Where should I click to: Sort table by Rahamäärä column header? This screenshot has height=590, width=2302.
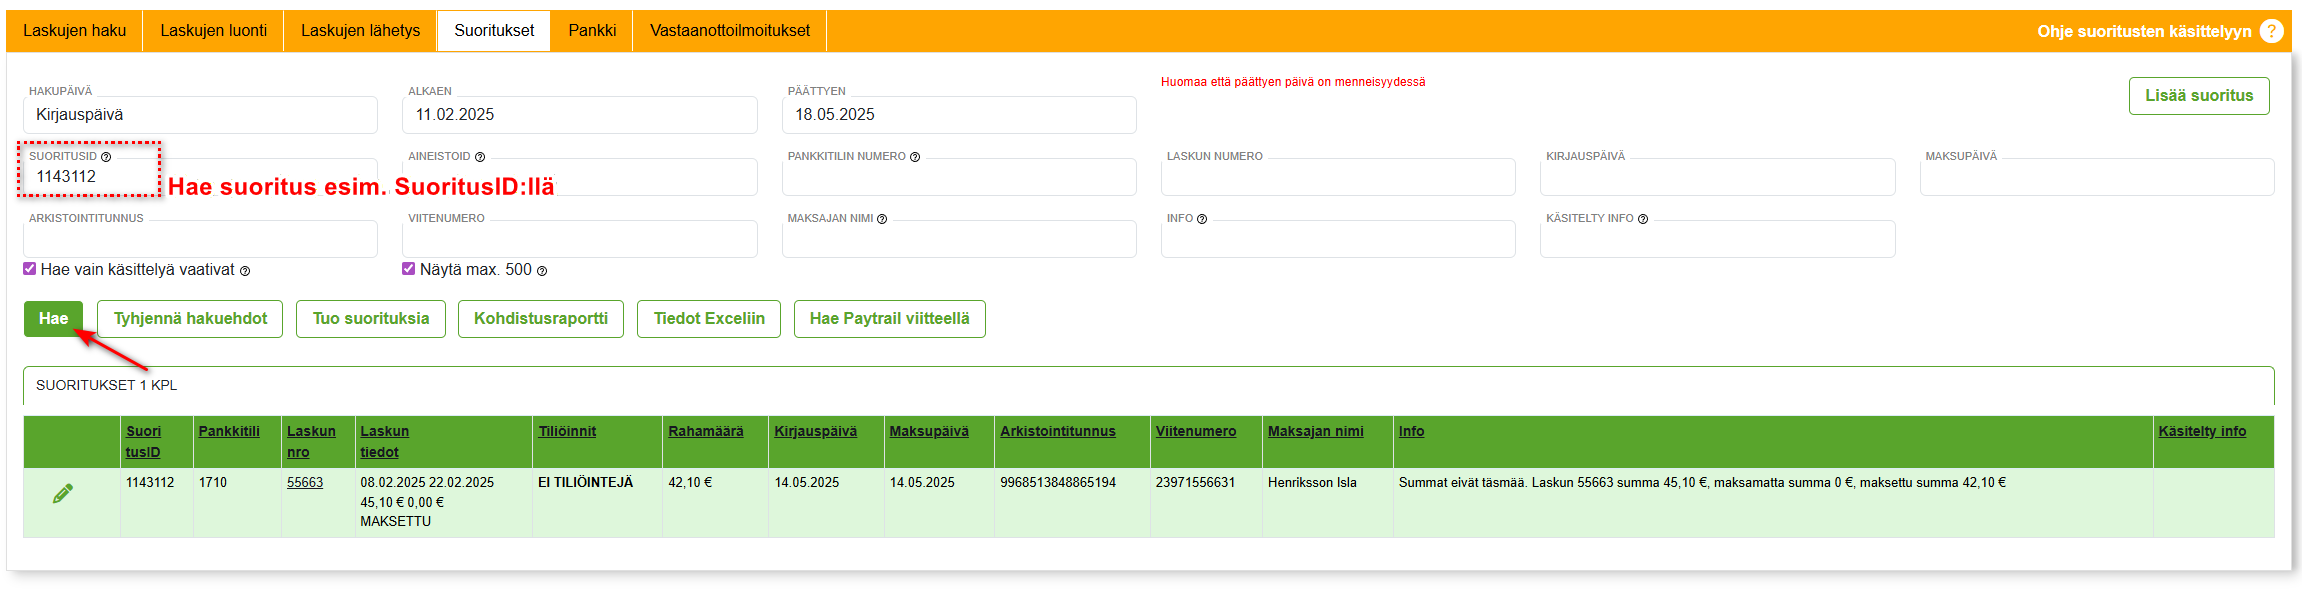pyautogui.click(x=706, y=431)
